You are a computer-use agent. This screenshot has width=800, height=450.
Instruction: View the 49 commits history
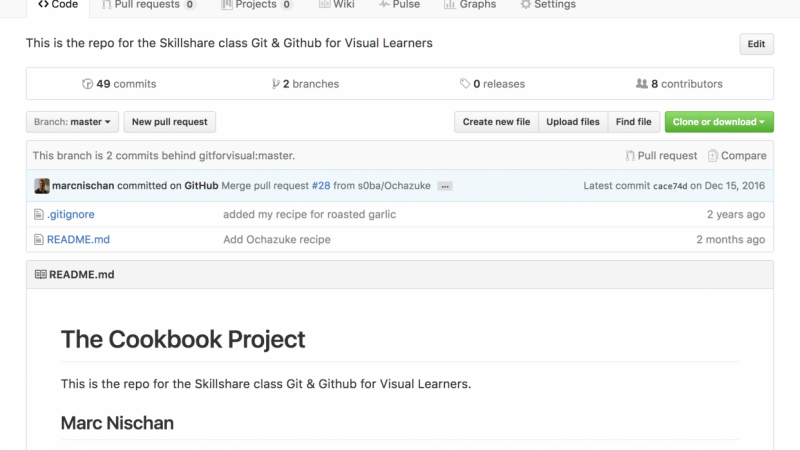click(119, 84)
